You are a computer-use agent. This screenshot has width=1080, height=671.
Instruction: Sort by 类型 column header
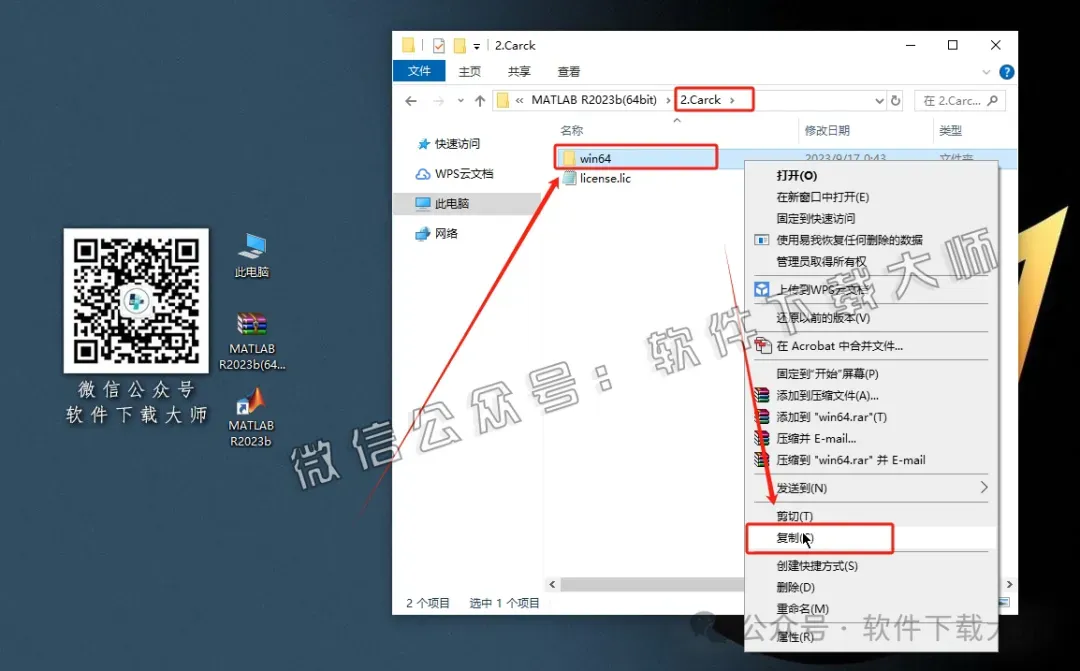(x=951, y=130)
